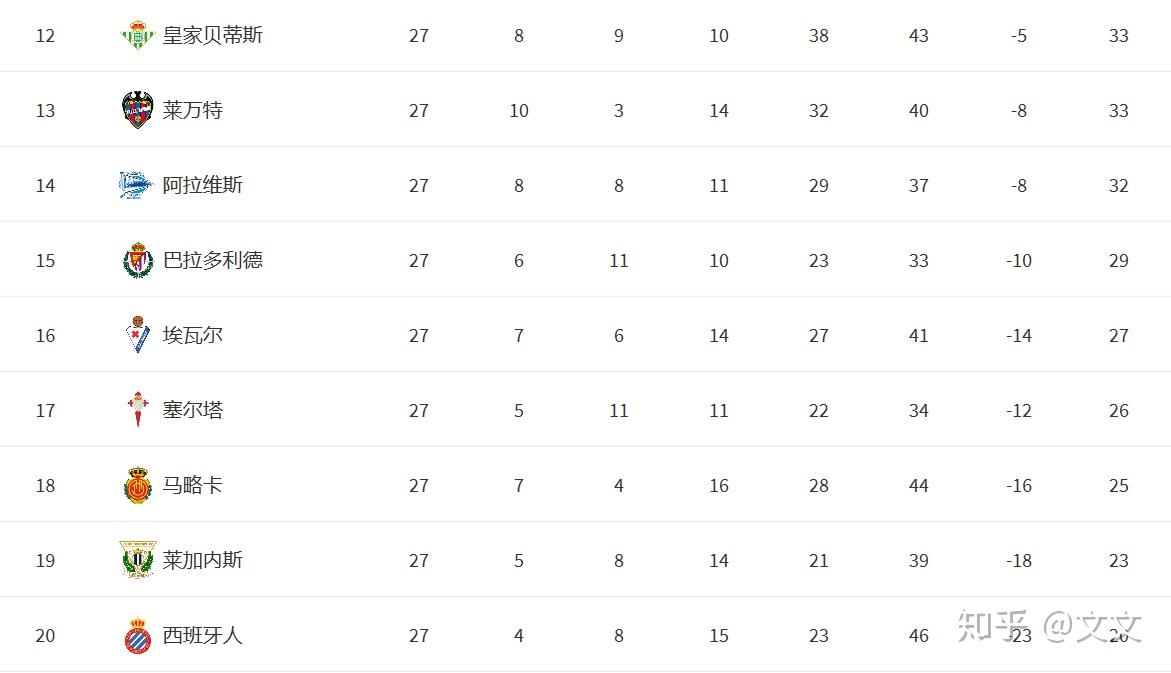Click the Celta Vigo crest icon
Viewport: 1171px width, 673px height.
coord(137,409)
